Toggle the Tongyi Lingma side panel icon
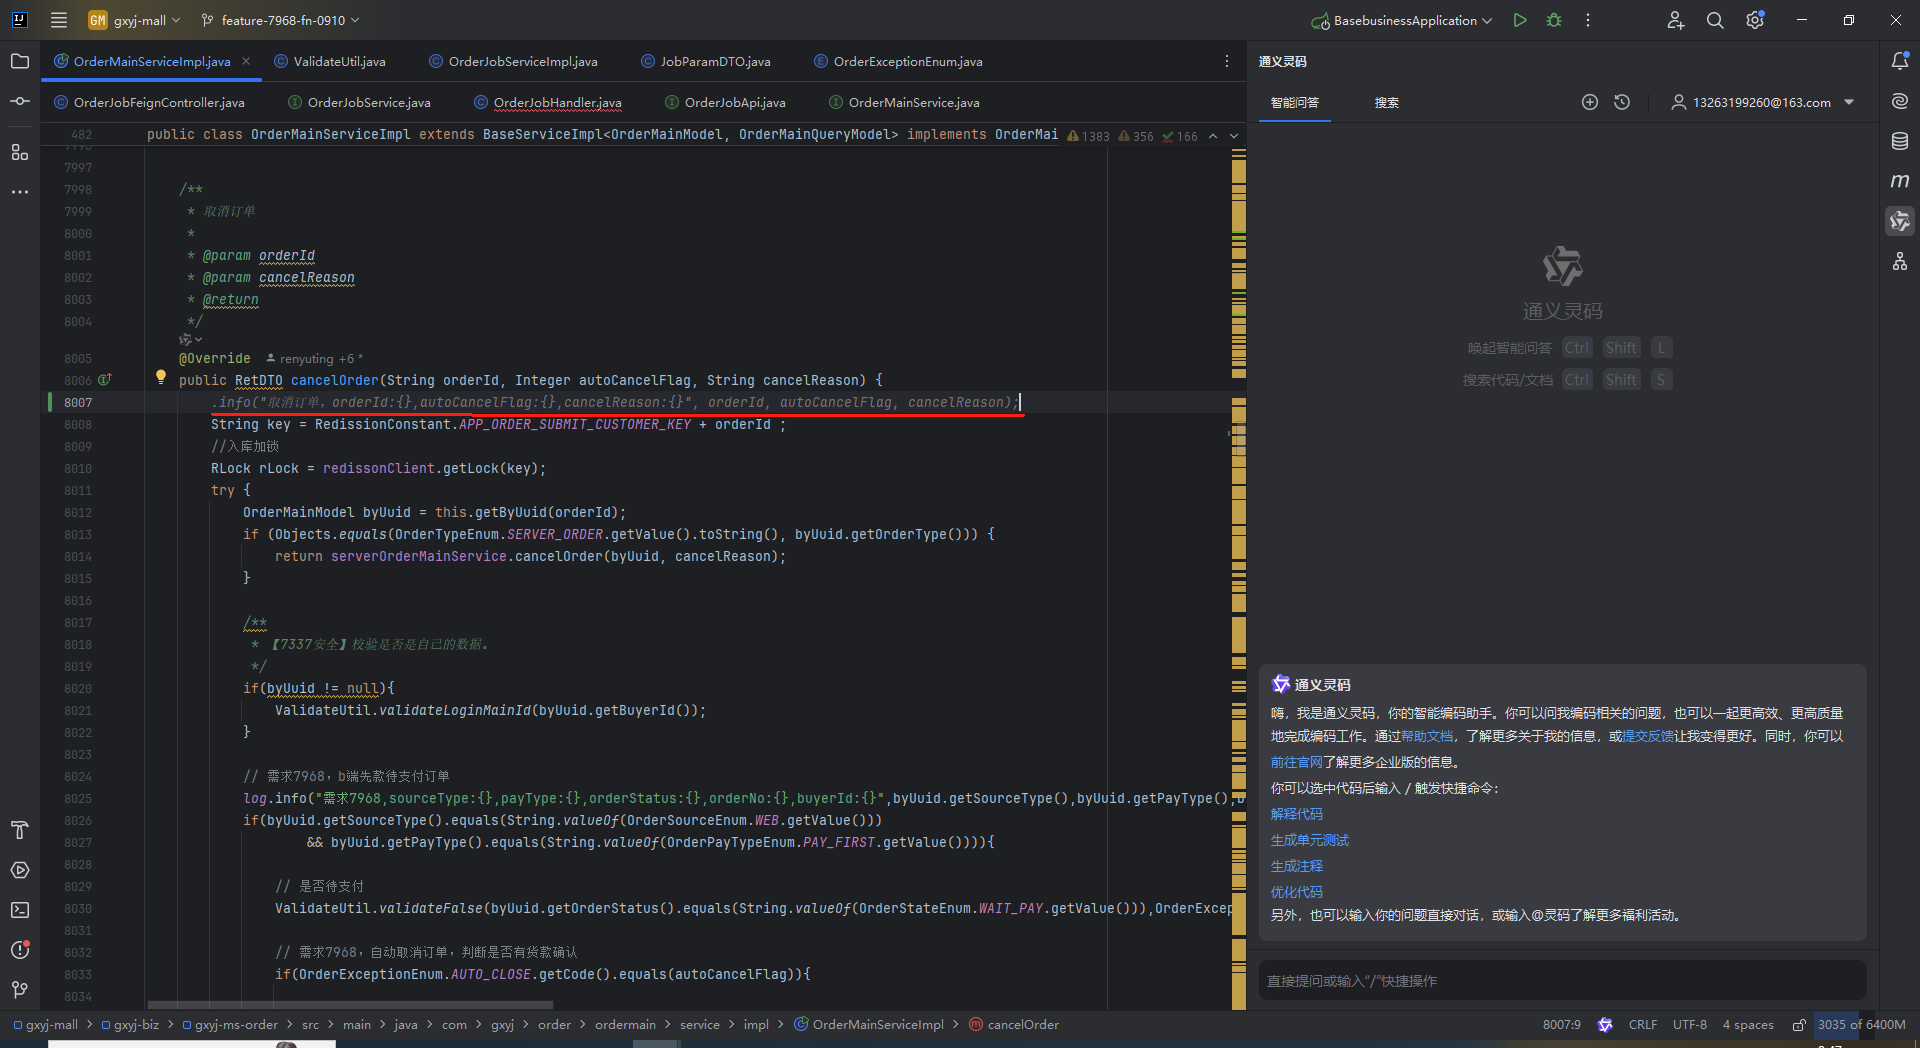1920x1048 pixels. (x=1900, y=221)
